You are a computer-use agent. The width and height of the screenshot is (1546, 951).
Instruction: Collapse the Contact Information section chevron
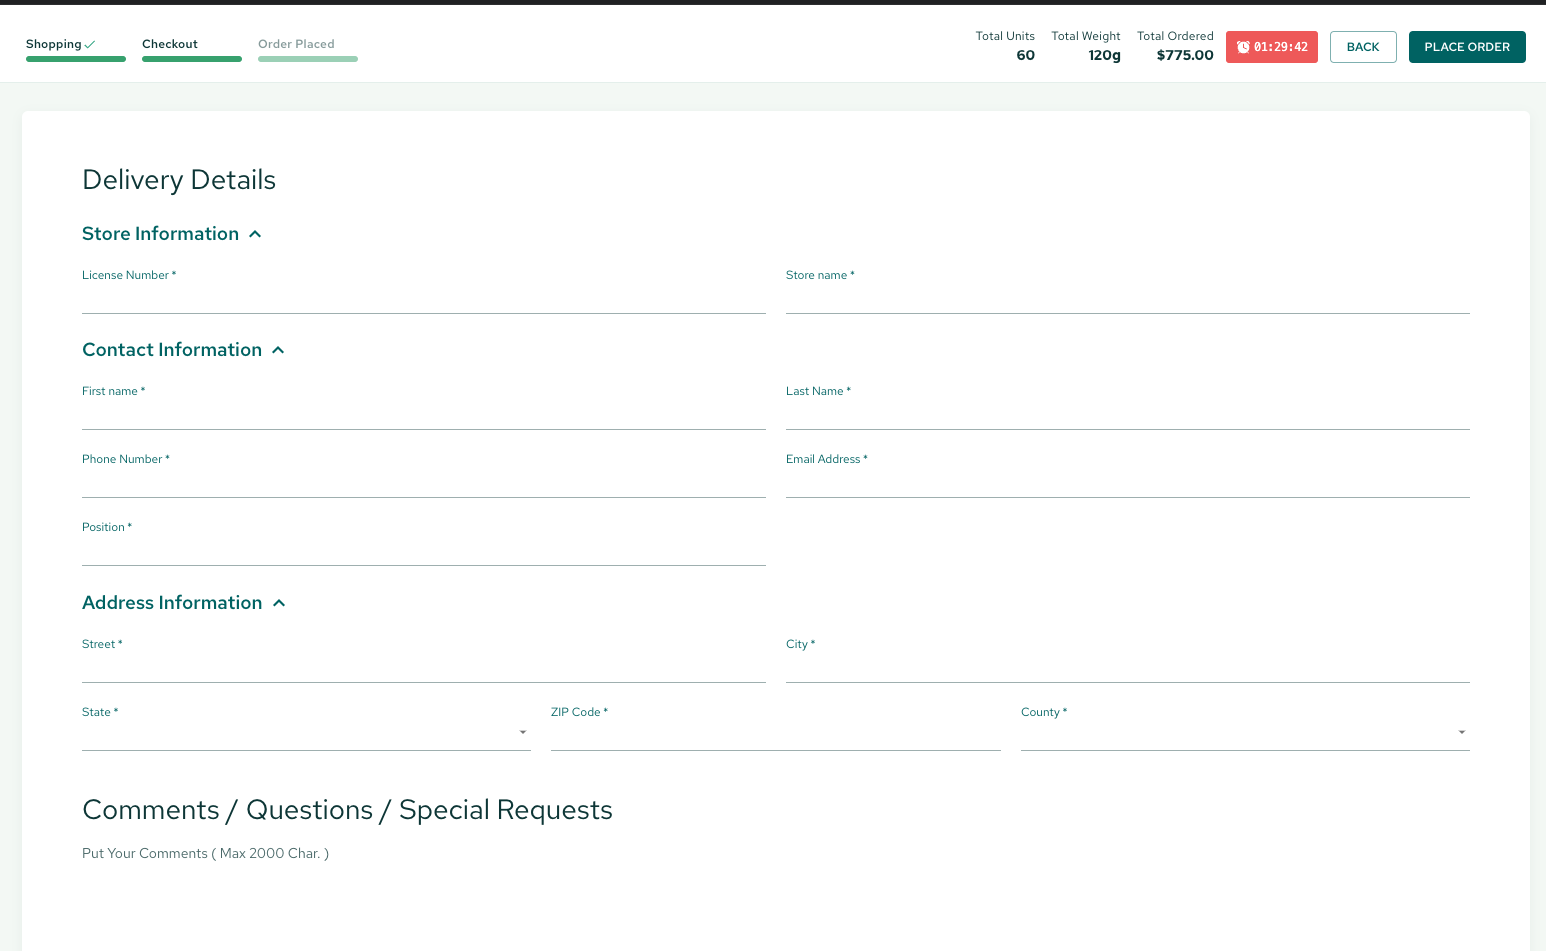pyautogui.click(x=278, y=350)
